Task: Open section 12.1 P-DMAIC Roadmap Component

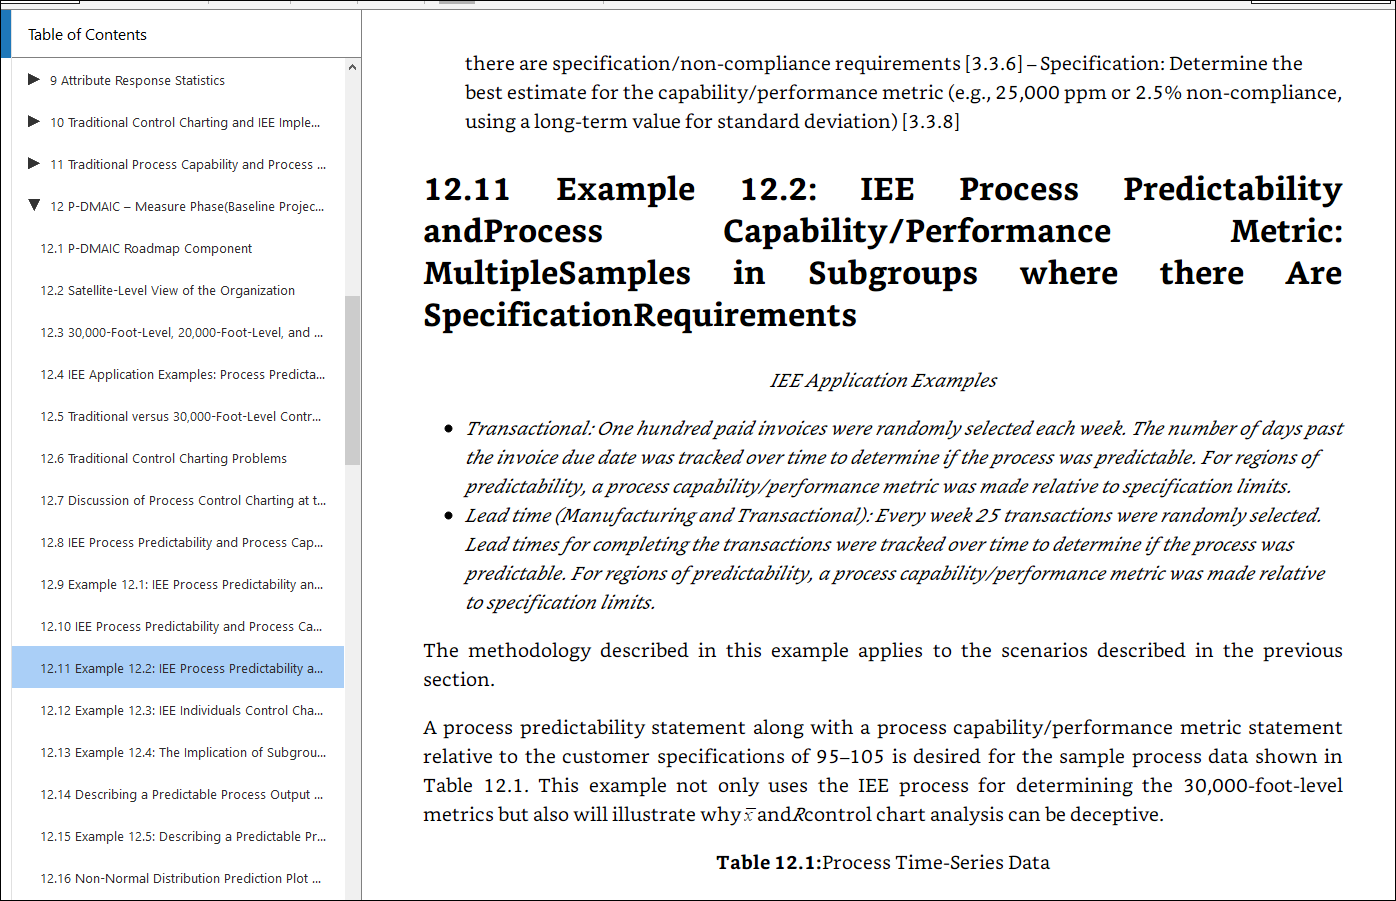Action: point(146,248)
